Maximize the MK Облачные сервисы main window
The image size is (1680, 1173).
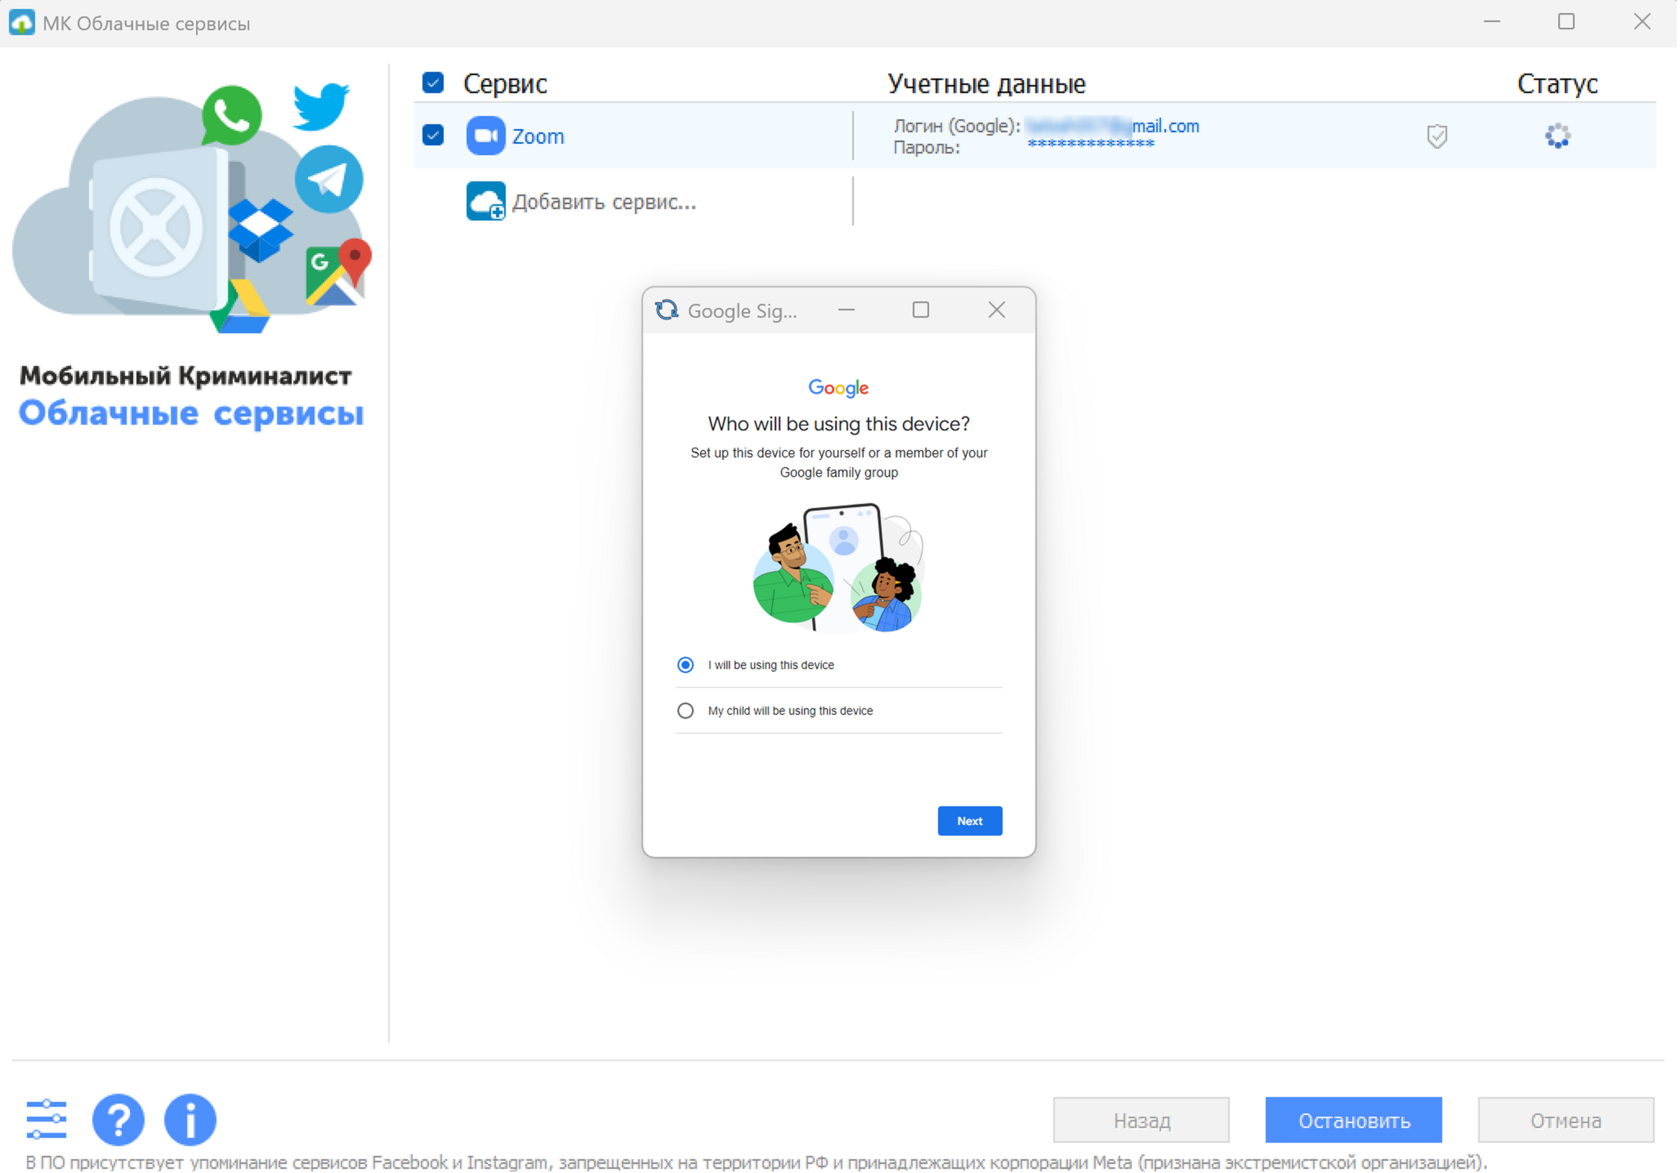coord(1567,22)
